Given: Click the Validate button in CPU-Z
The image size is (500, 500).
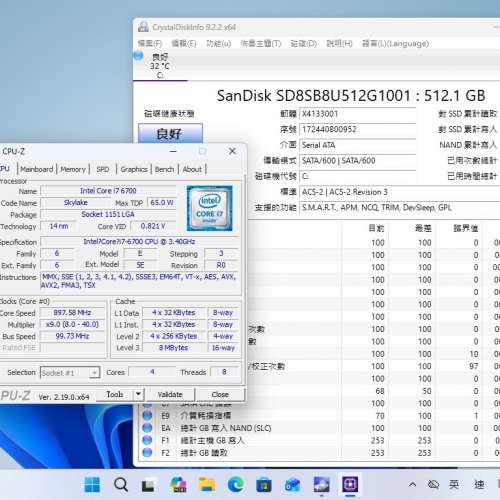Looking at the screenshot, I should pos(170,395).
